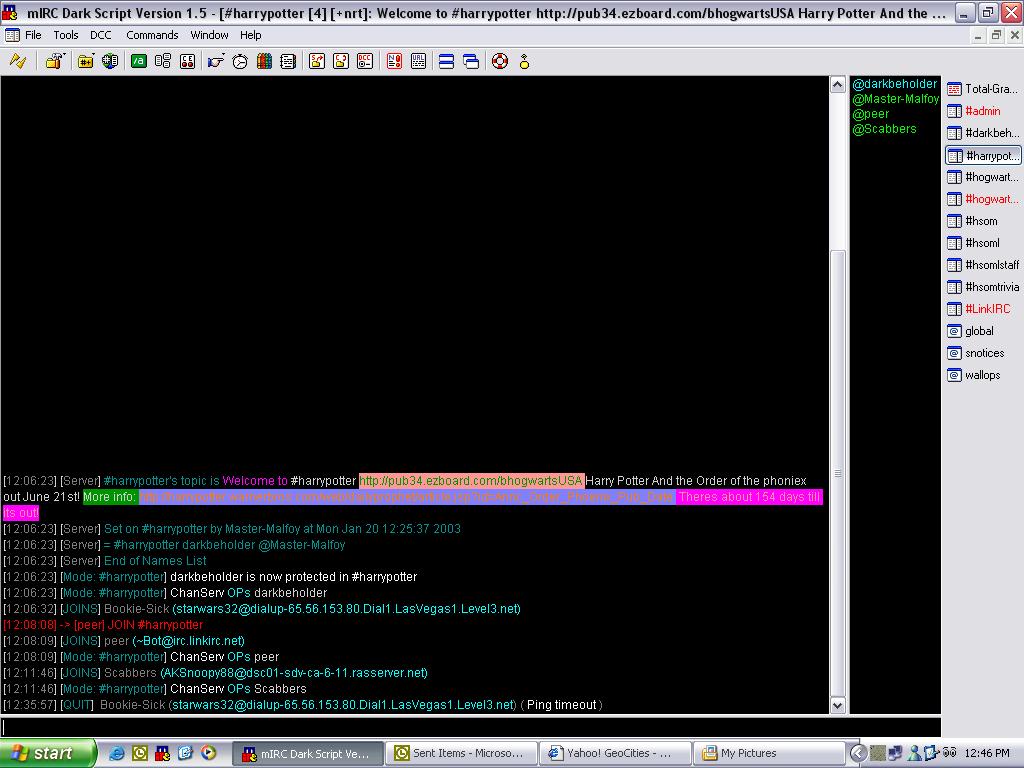The height and width of the screenshot is (768, 1024).
Task: Select @darkbeholder in the nick list
Action: (894, 84)
